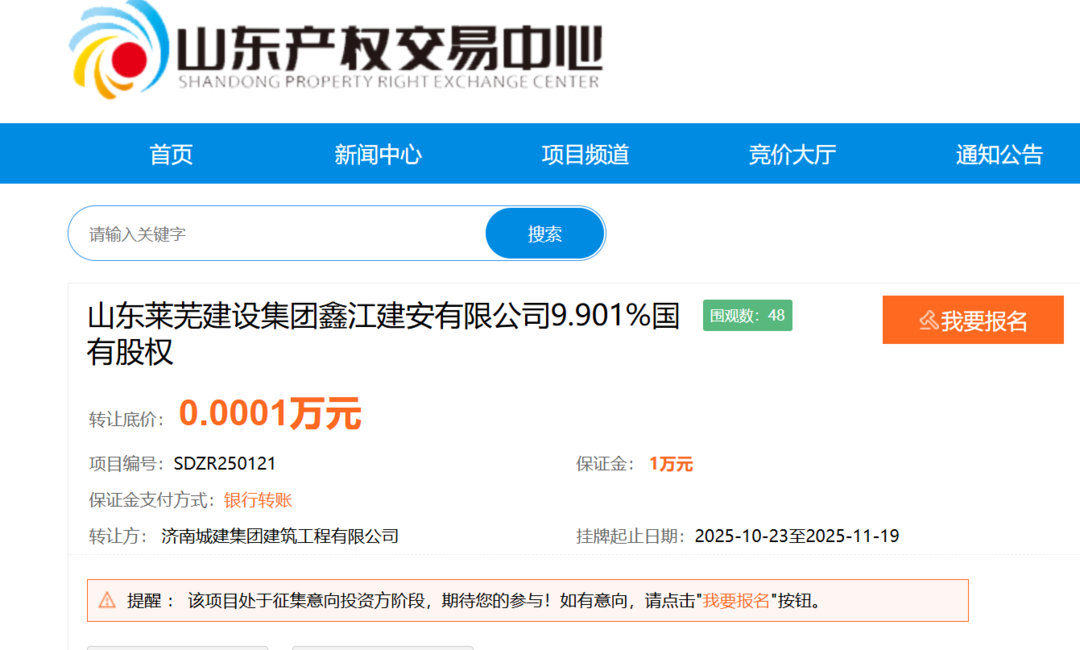Click the transferor name 济南城建集团建筑工程有限公司

[x=280, y=536]
